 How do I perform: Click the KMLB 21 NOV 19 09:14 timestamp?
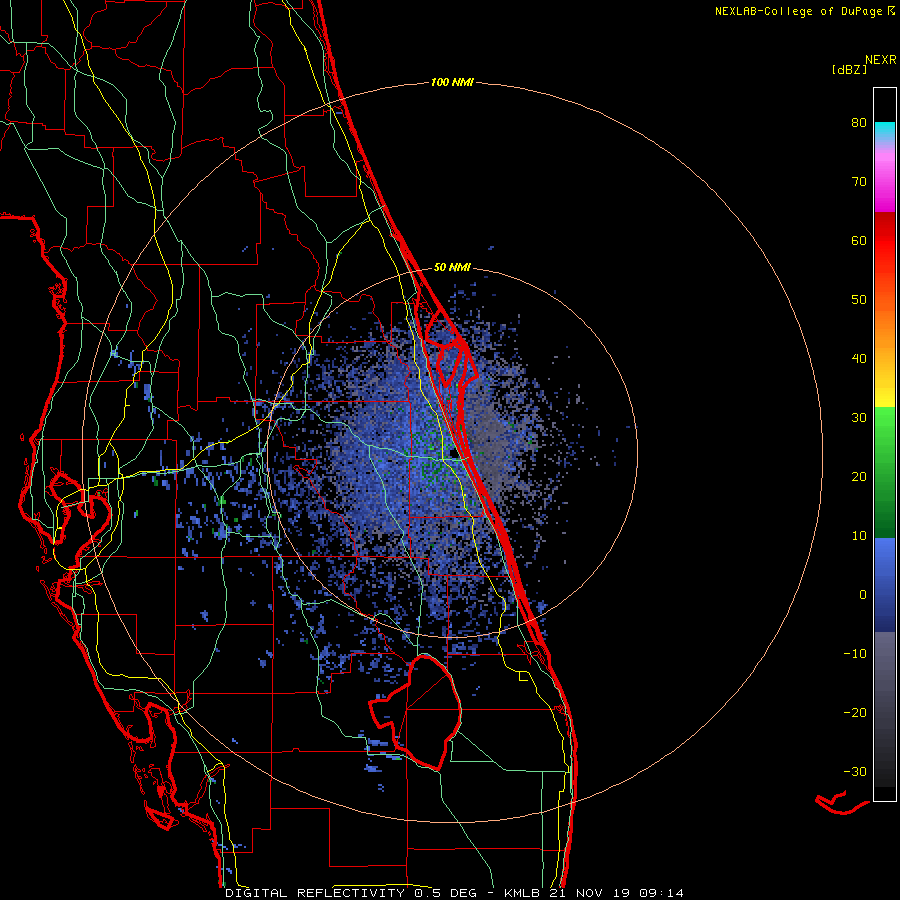tap(594, 893)
